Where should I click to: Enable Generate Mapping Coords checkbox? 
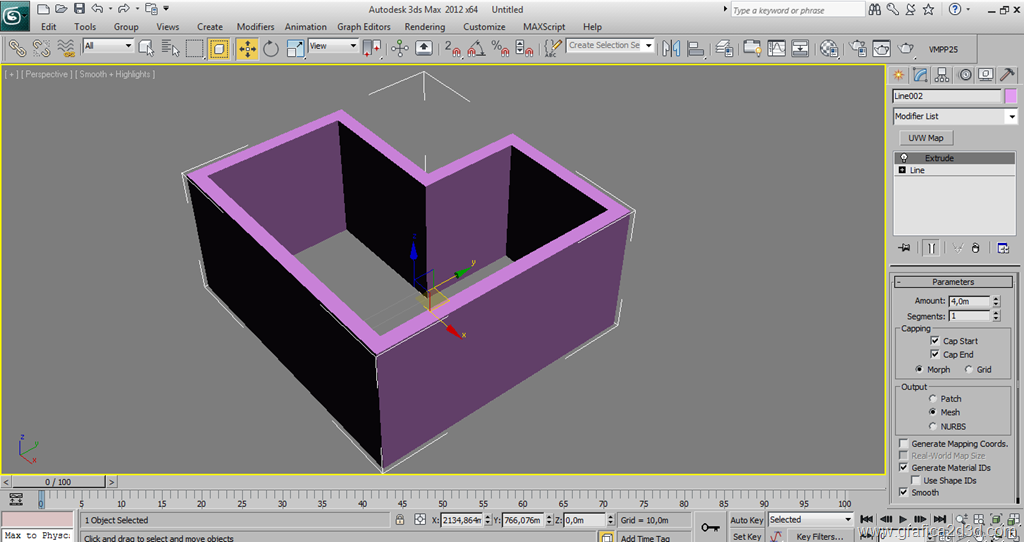pos(904,444)
